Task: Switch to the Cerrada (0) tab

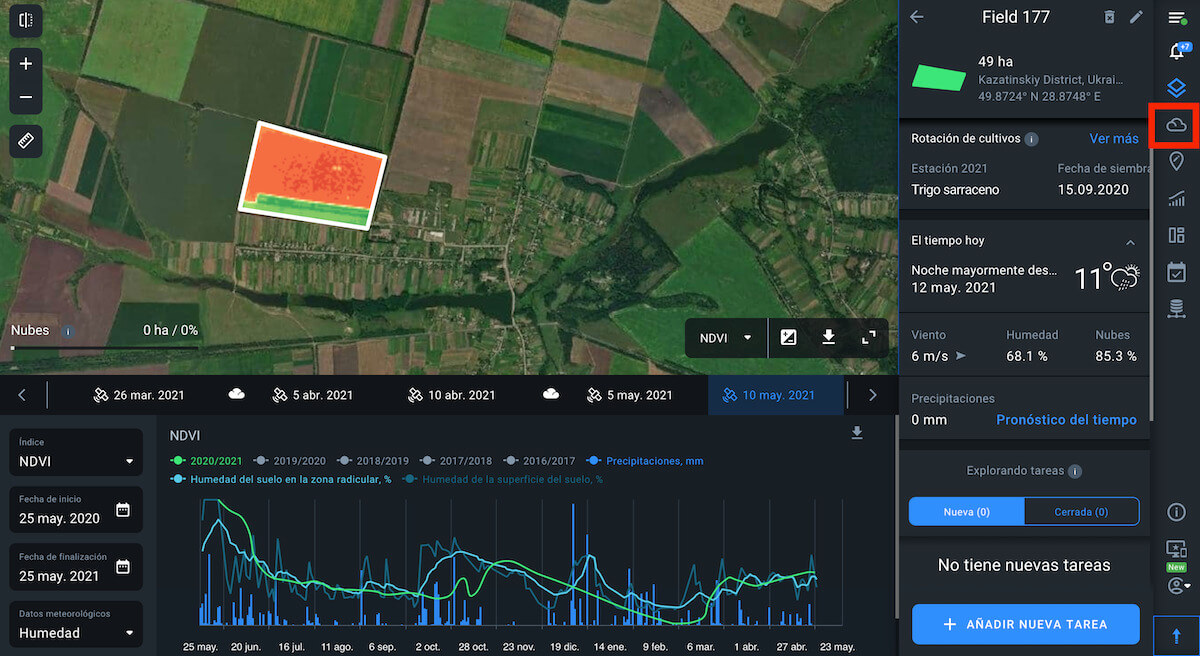Action: click(1081, 512)
